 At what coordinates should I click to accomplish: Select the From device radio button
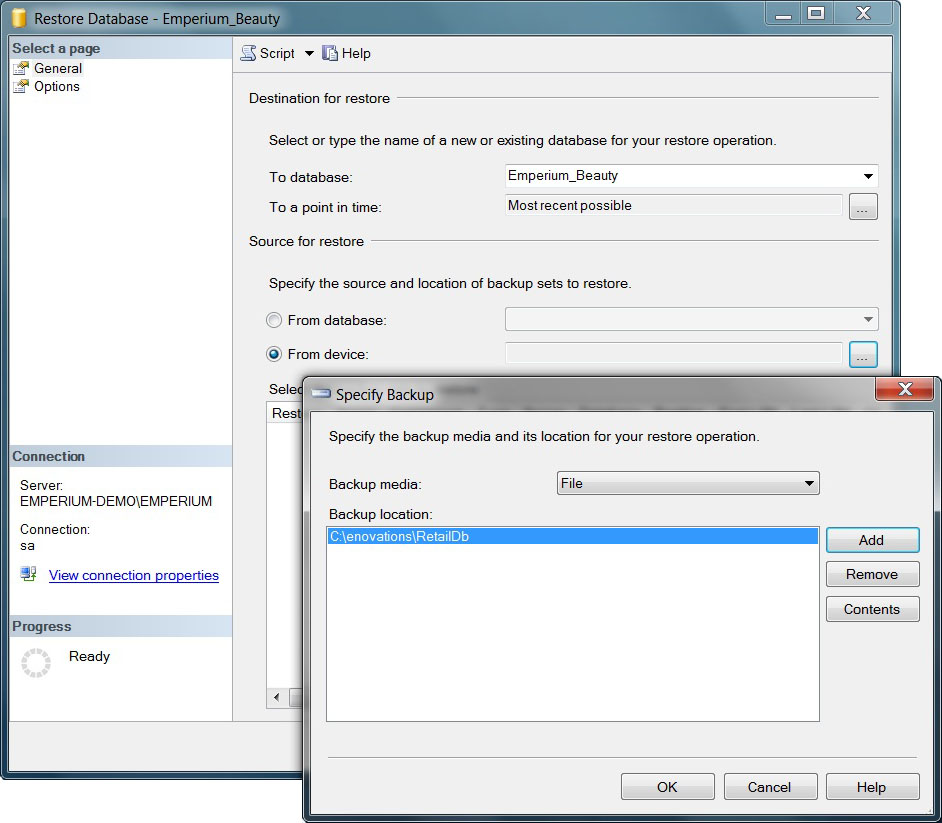pyautogui.click(x=274, y=354)
